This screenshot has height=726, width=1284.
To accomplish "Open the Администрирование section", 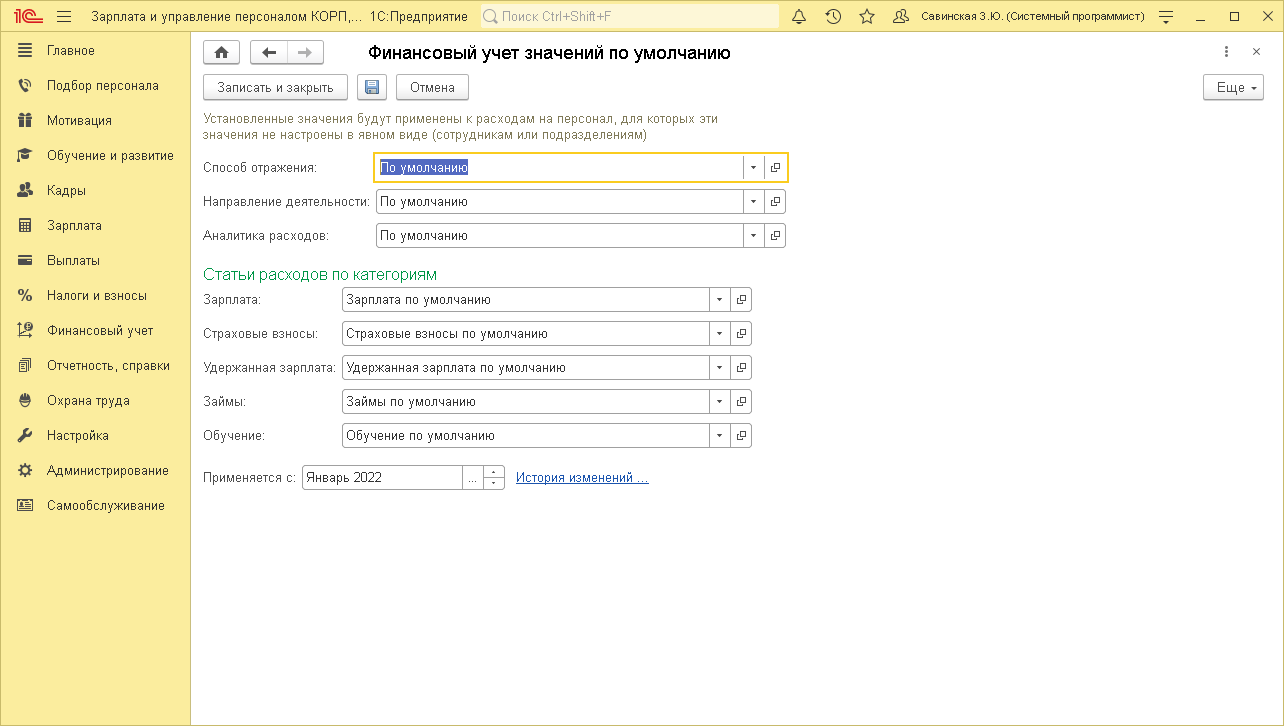I will 95,471.
